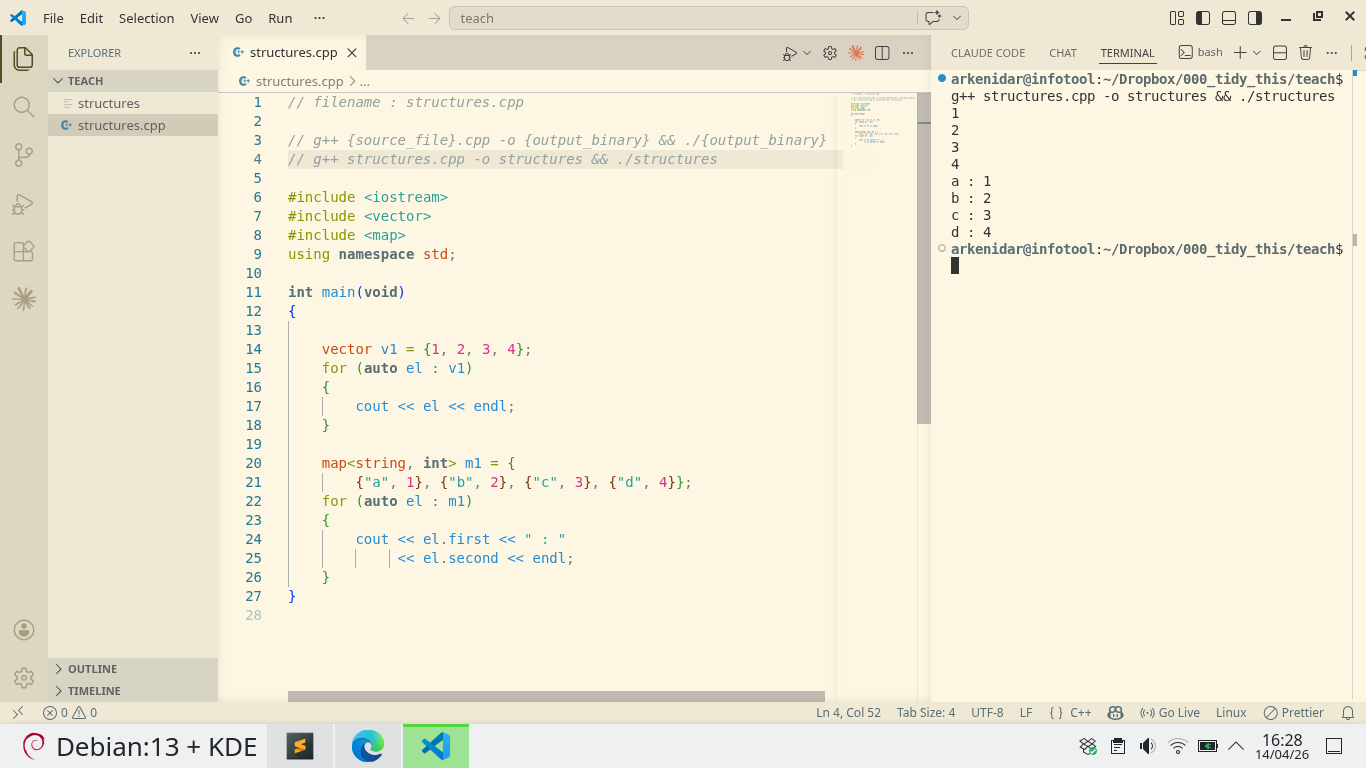Toggle the secondary side bar layout button

click(x=1255, y=18)
